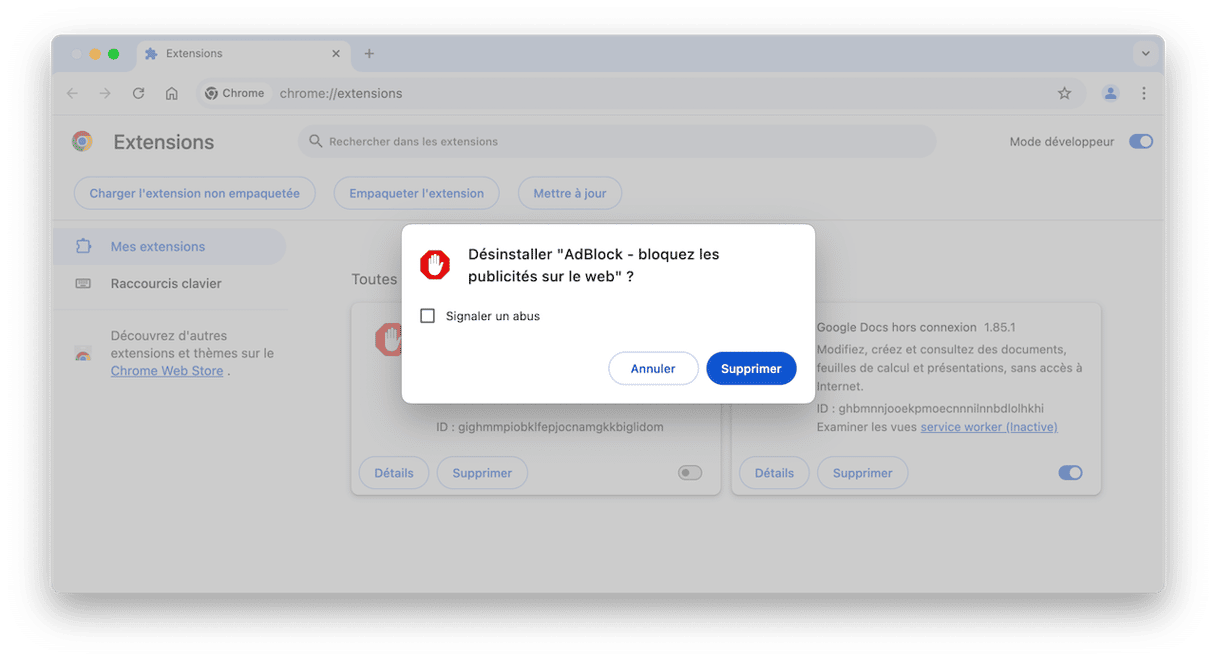Toggle the Google Docs hors connexion switch
This screenshot has height=661, width=1216.
[1070, 473]
